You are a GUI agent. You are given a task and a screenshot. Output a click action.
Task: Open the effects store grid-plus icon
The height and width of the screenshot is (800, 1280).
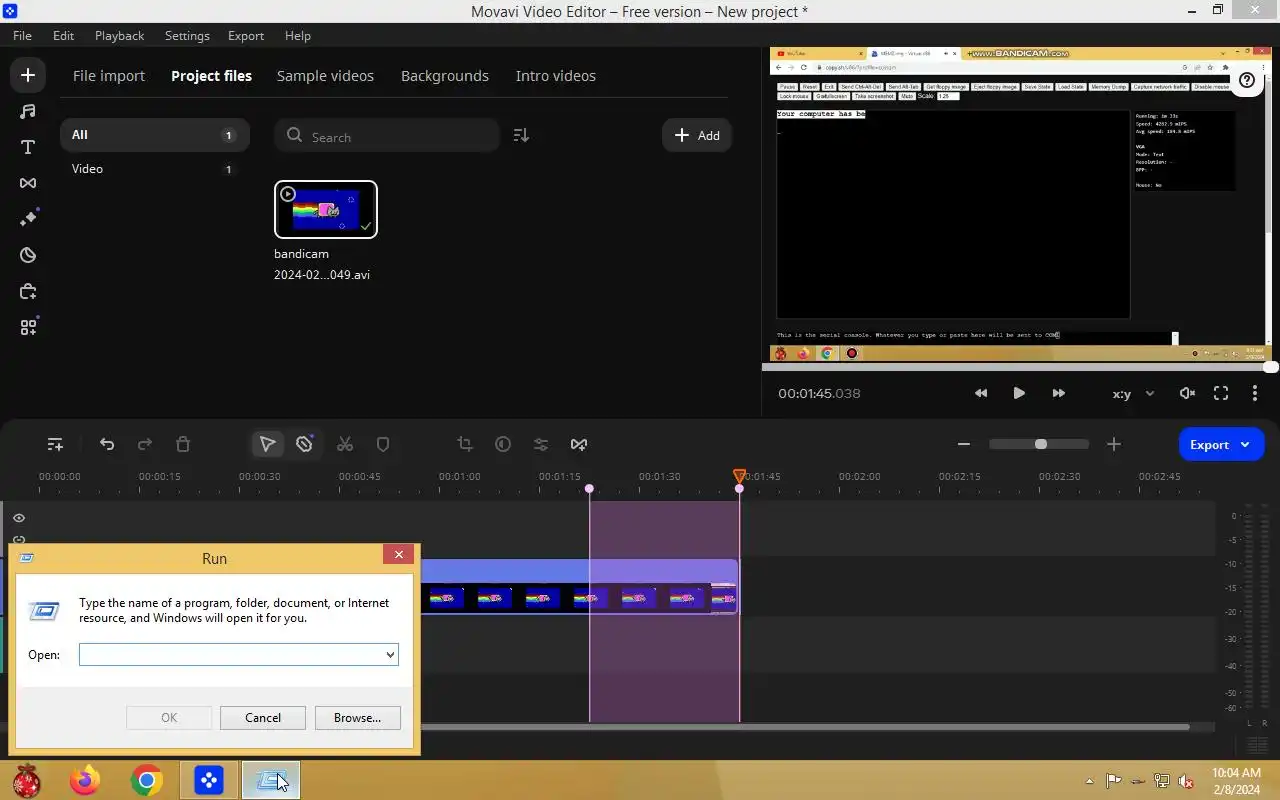pos(28,327)
